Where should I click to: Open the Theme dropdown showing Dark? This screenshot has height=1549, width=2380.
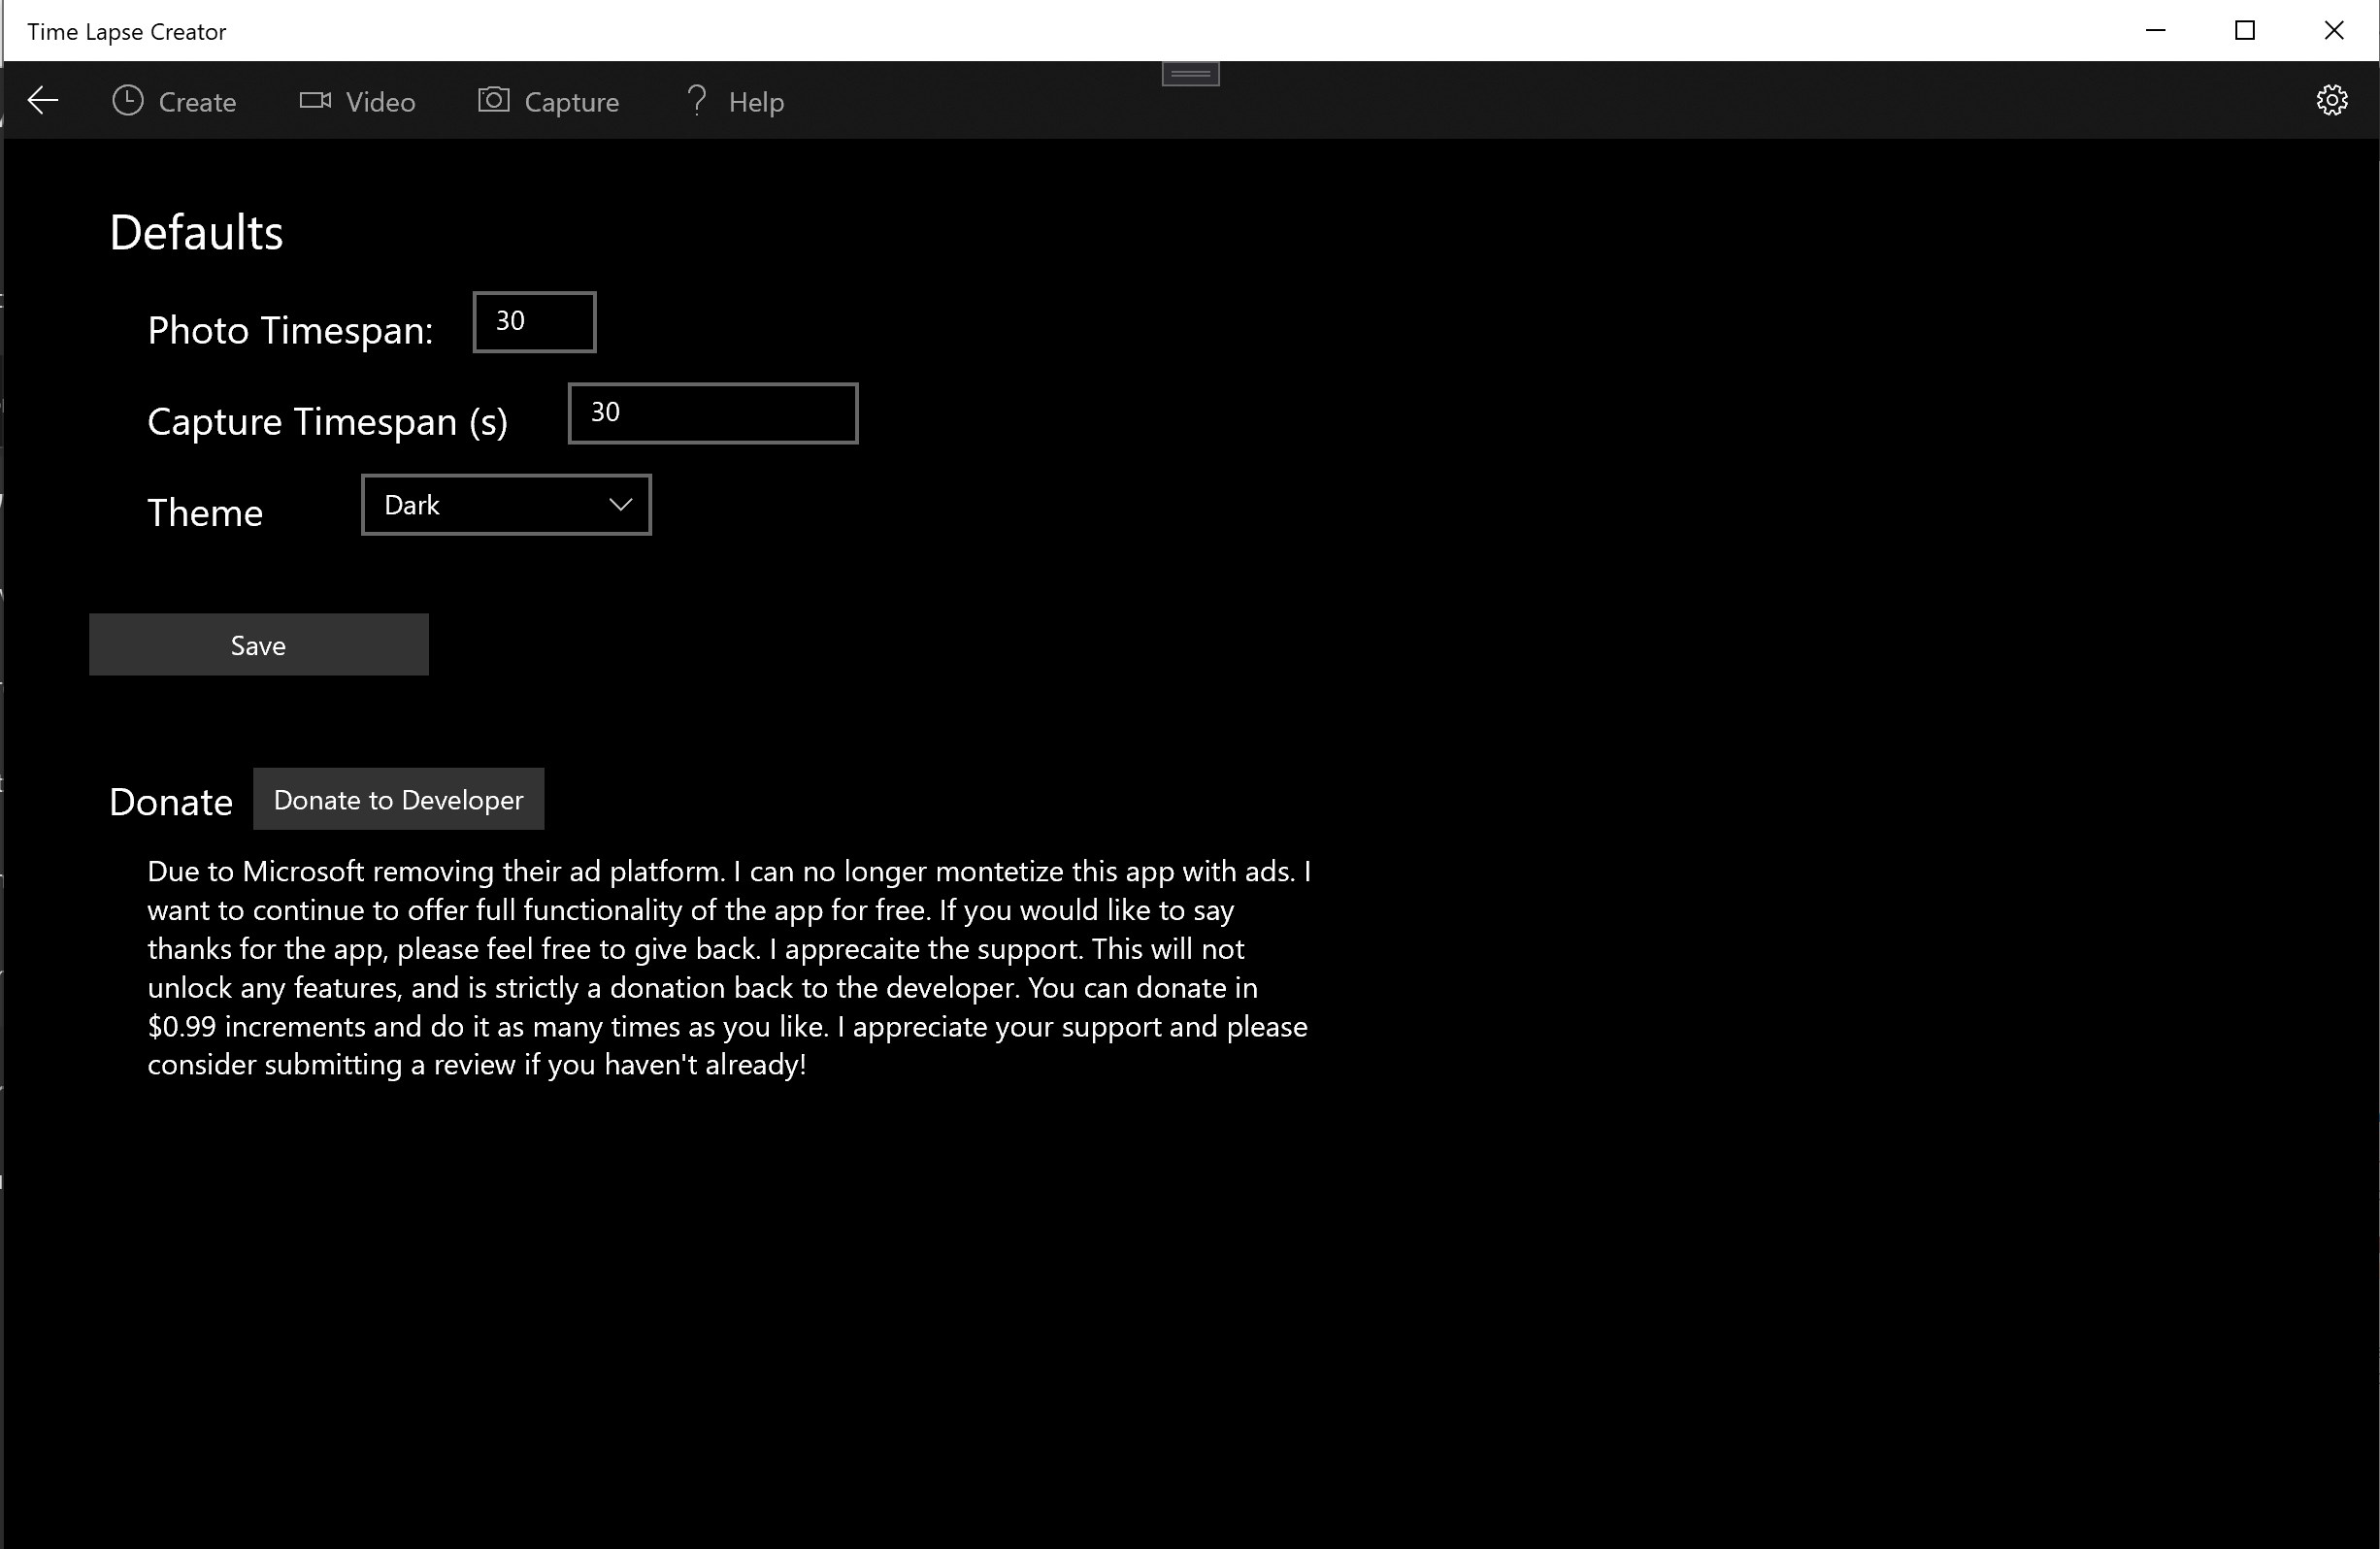pyautogui.click(x=490, y=505)
